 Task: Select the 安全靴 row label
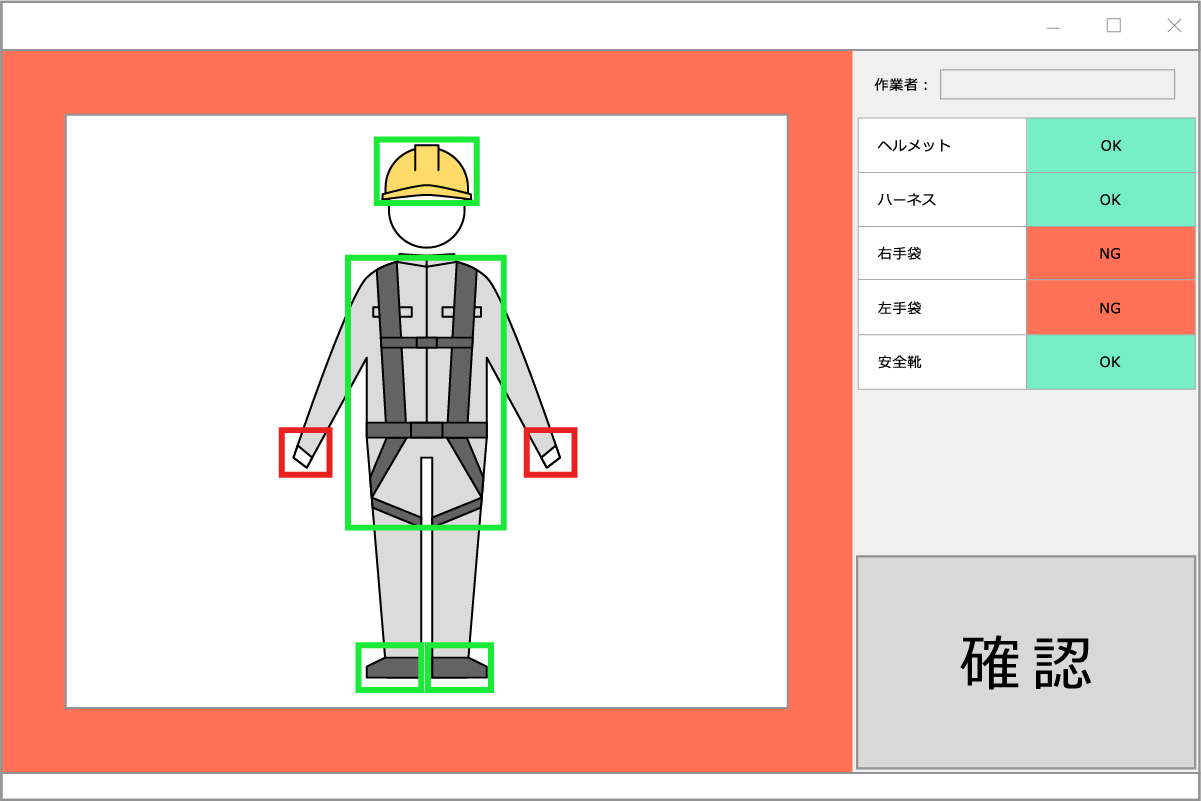[942, 362]
